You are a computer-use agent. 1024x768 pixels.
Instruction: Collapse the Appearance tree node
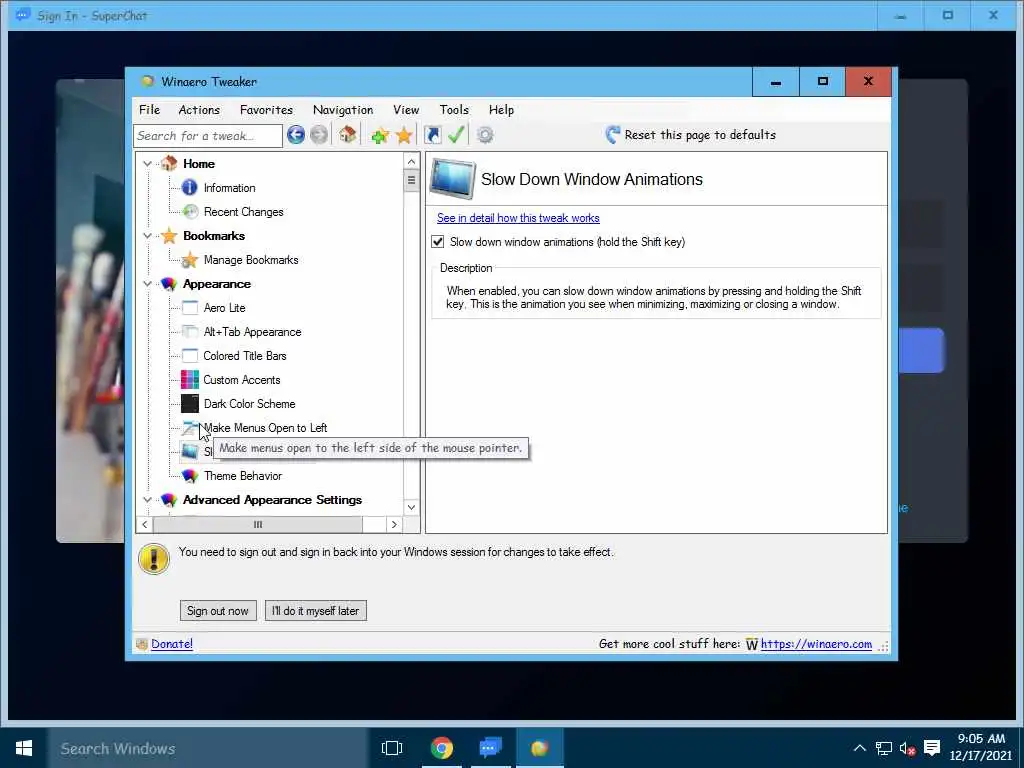click(x=148, y=284)
